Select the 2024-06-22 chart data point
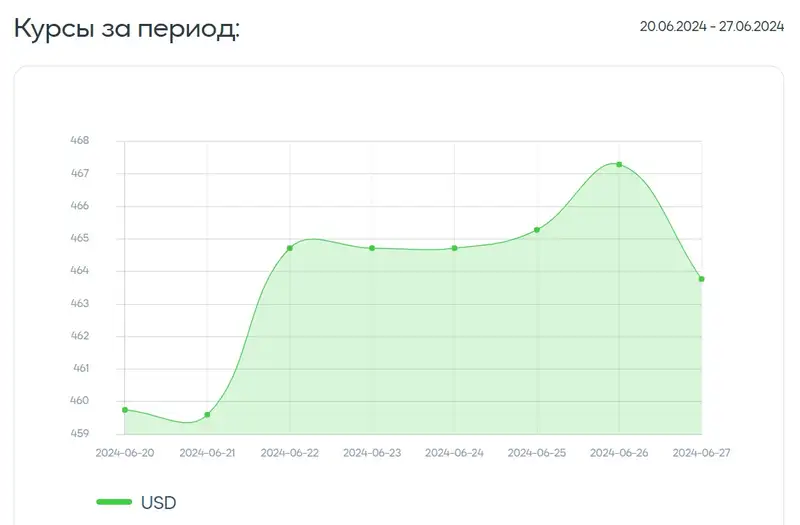The height and width of the screenshot is (525, 800). (290, 248)
